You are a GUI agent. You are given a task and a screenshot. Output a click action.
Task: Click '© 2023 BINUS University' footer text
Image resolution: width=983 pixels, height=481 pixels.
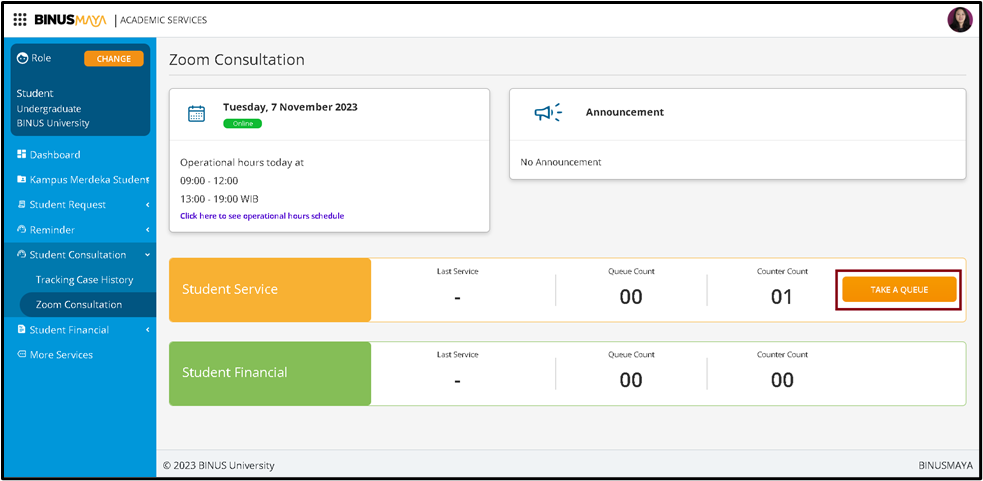(218, 466)
